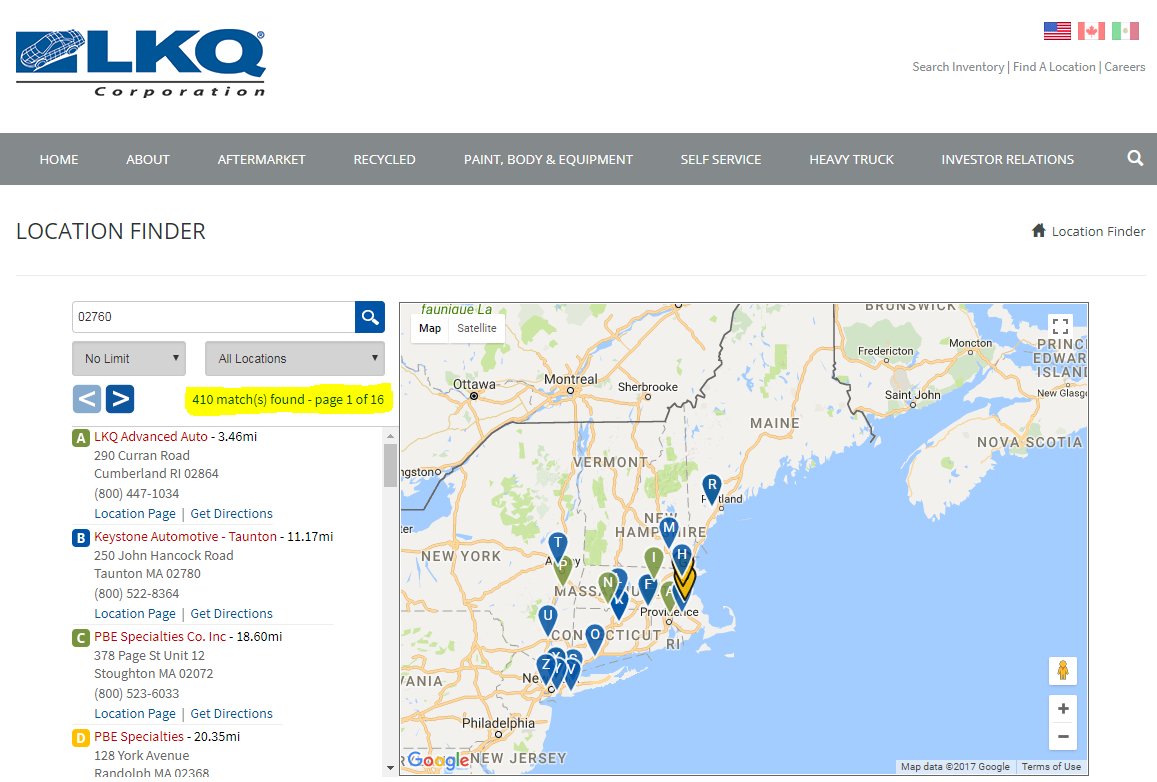Click map marker T near Albany
The width and height of the screenshot is (1157, 782).
tap(558, 546)
